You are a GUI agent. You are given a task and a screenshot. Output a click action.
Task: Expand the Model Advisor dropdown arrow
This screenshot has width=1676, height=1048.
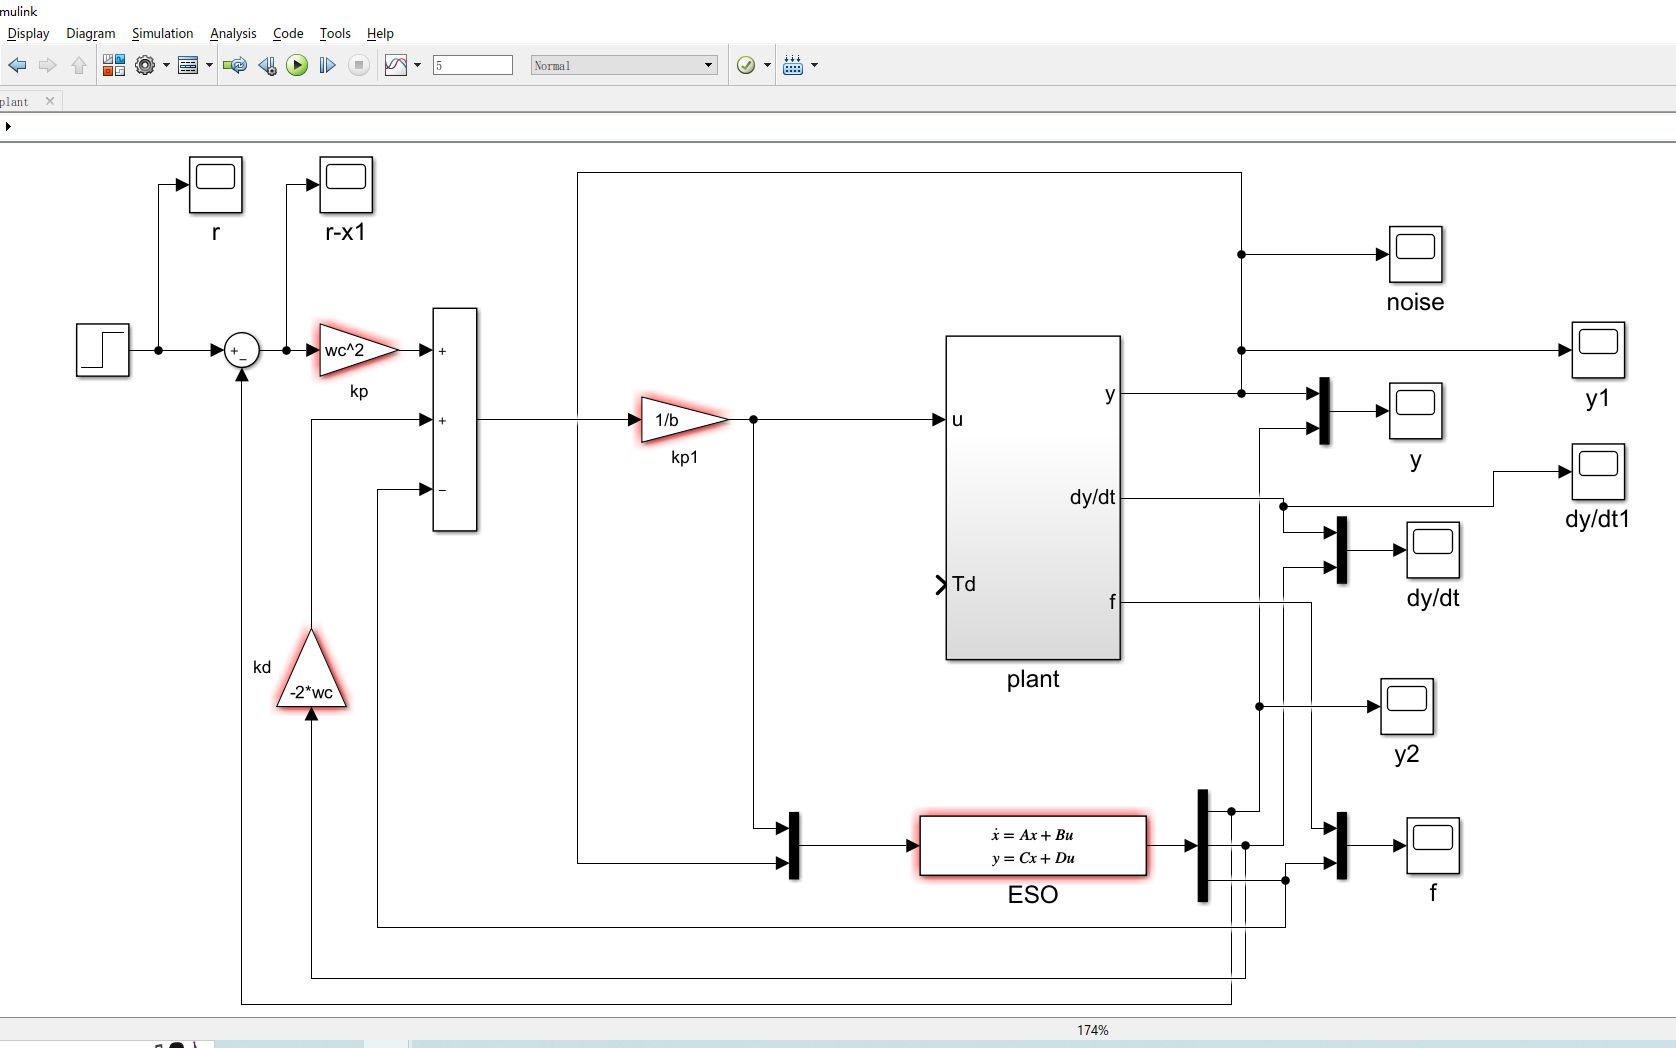(767, 65)
